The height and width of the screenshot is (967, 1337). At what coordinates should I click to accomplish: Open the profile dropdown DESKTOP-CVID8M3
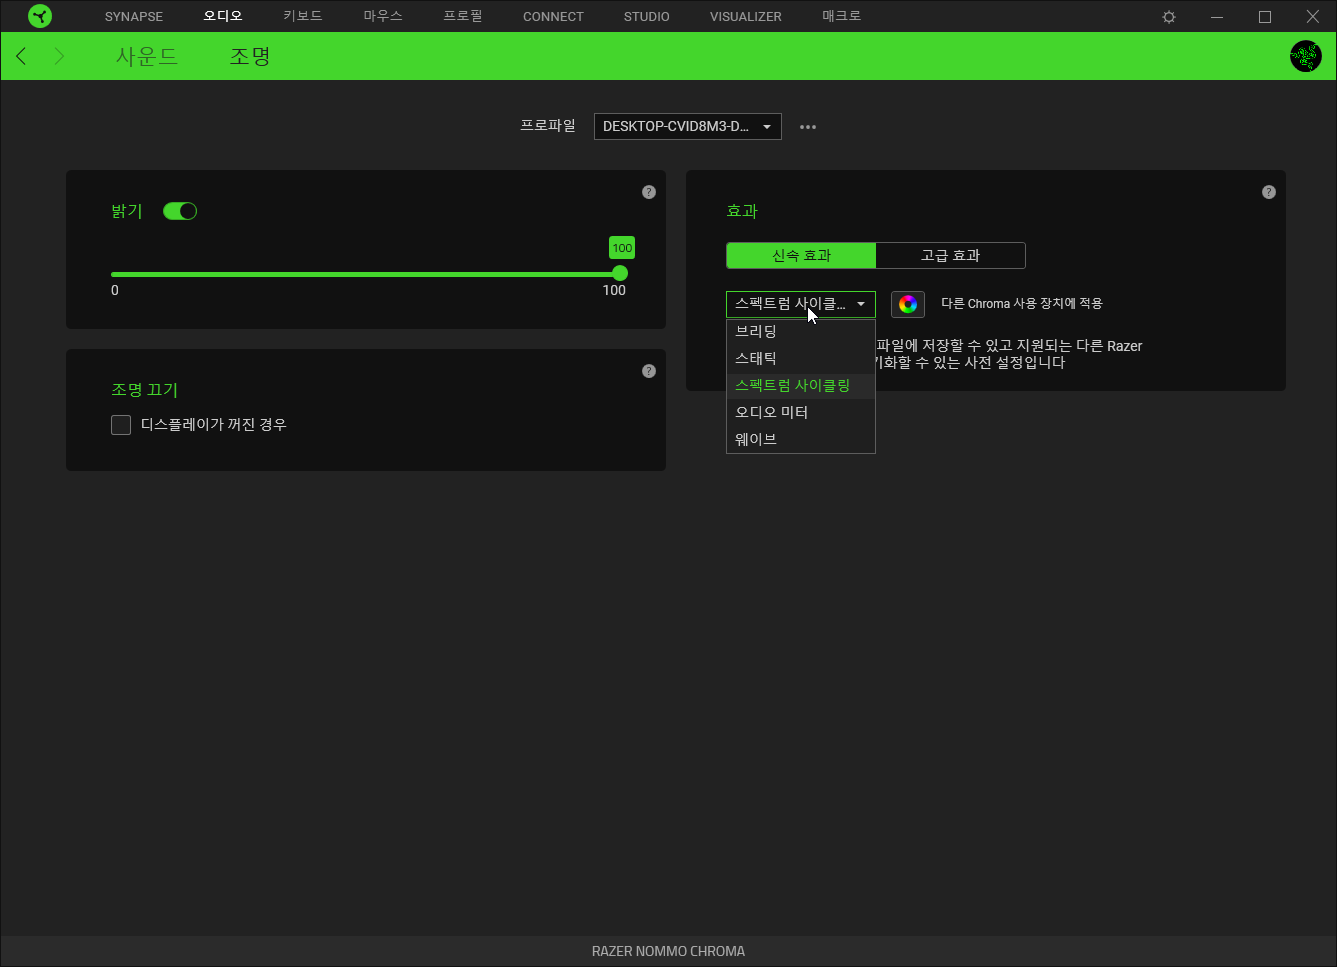pos(688,127)
